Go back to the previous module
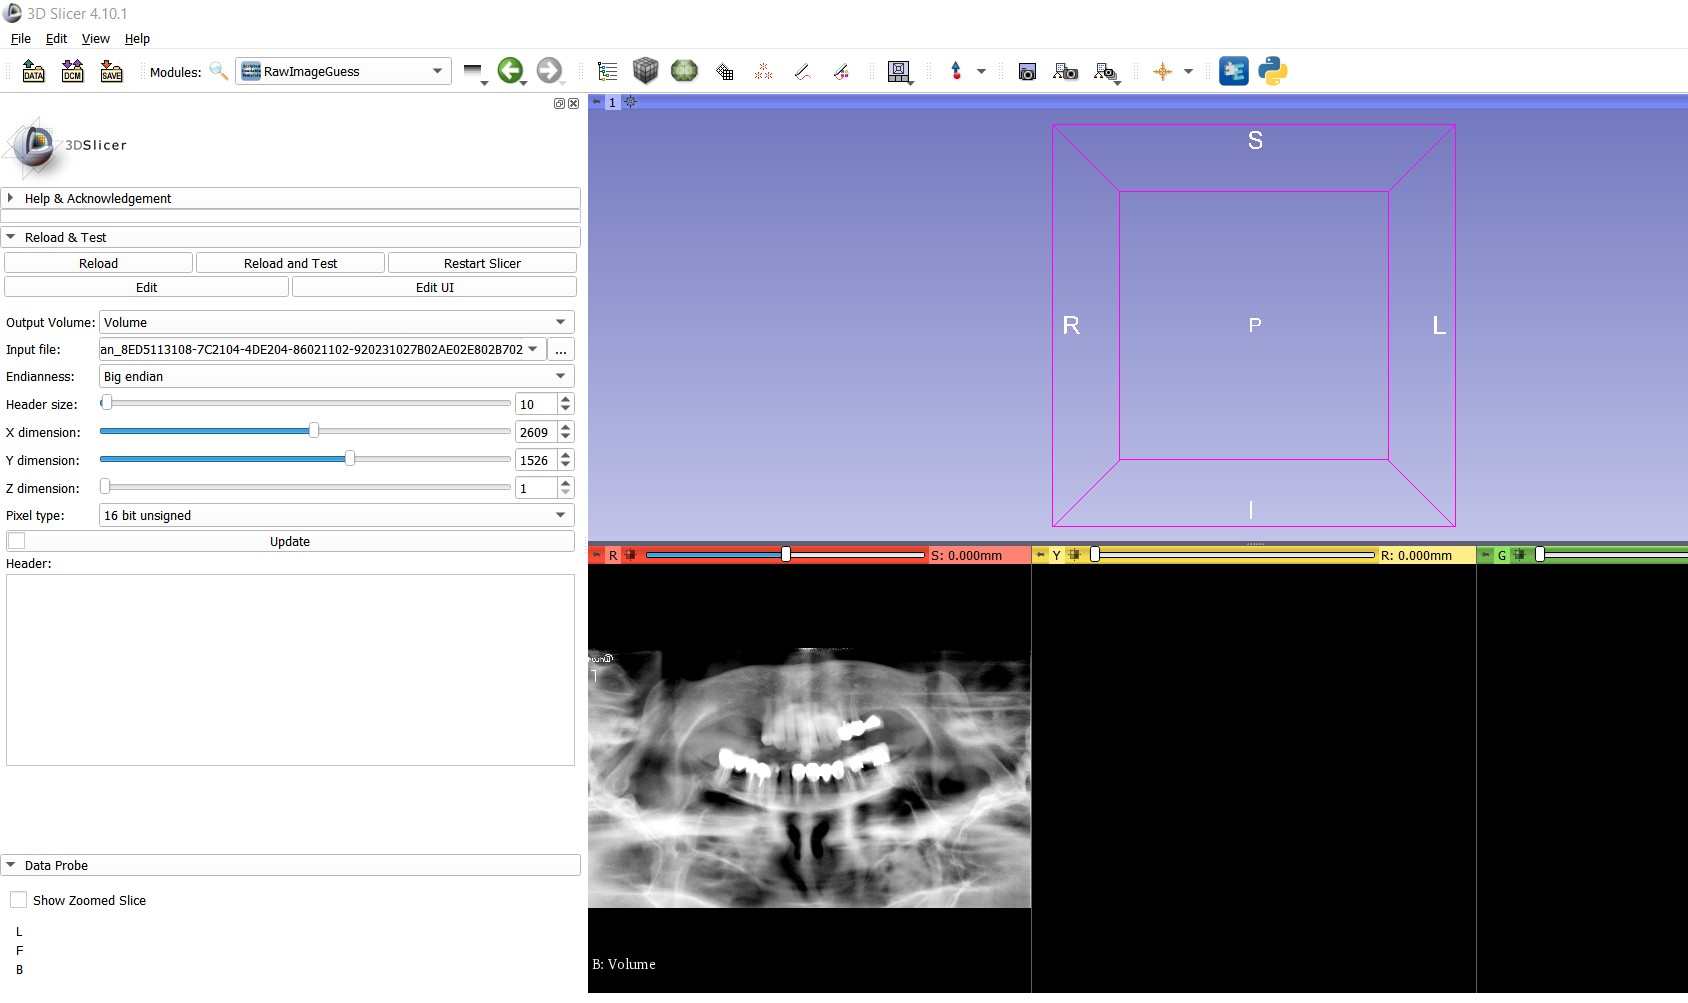Viewport: 1688px width, 1003px height. [x=510, y=71]
